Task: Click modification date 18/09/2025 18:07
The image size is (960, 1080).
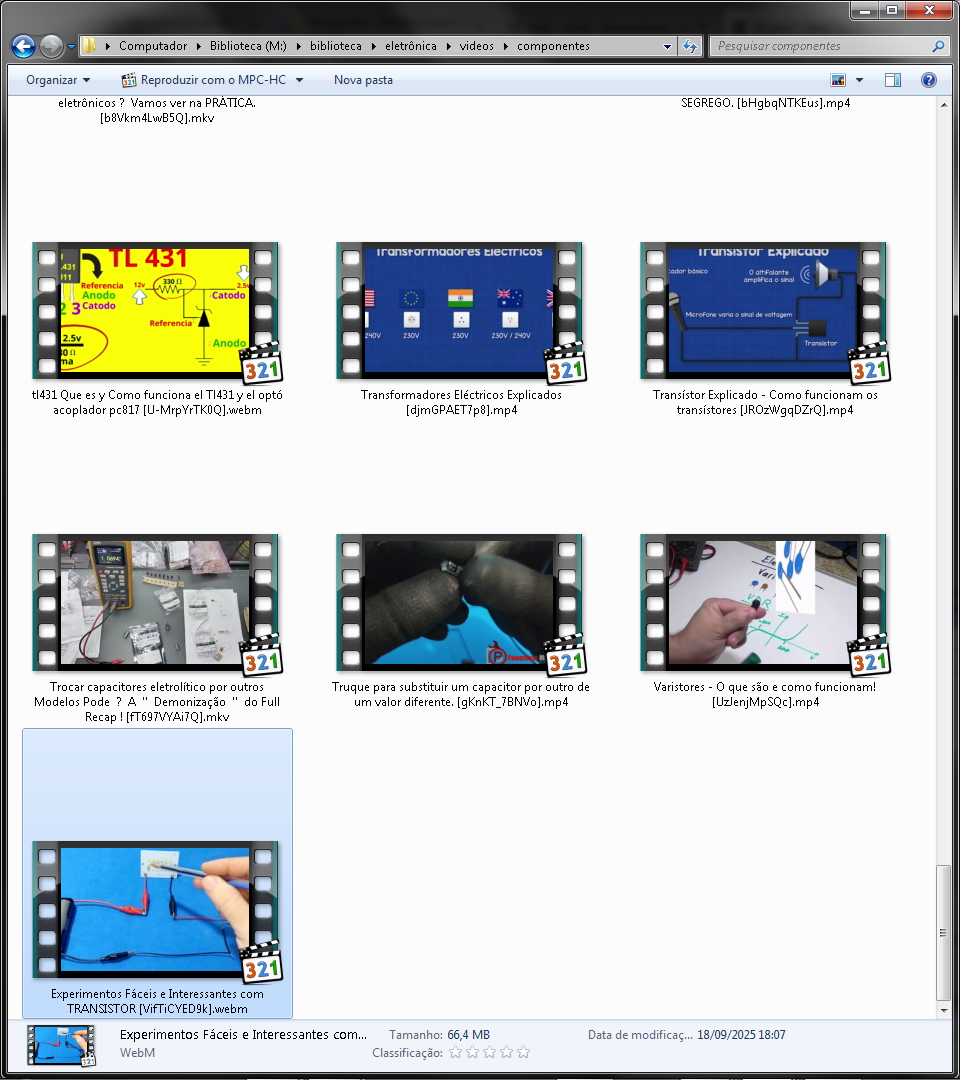Action: [x=741, y=1035]
